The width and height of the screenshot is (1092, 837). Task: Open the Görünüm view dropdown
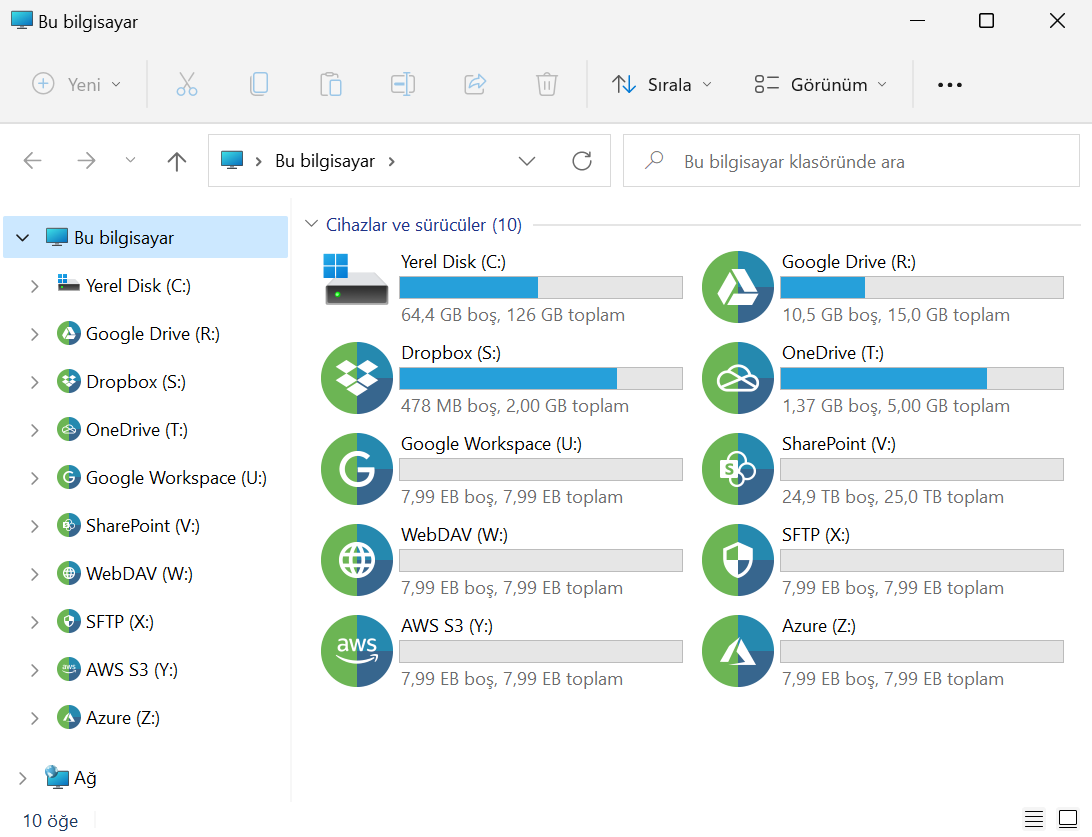(x=820, y=84)
